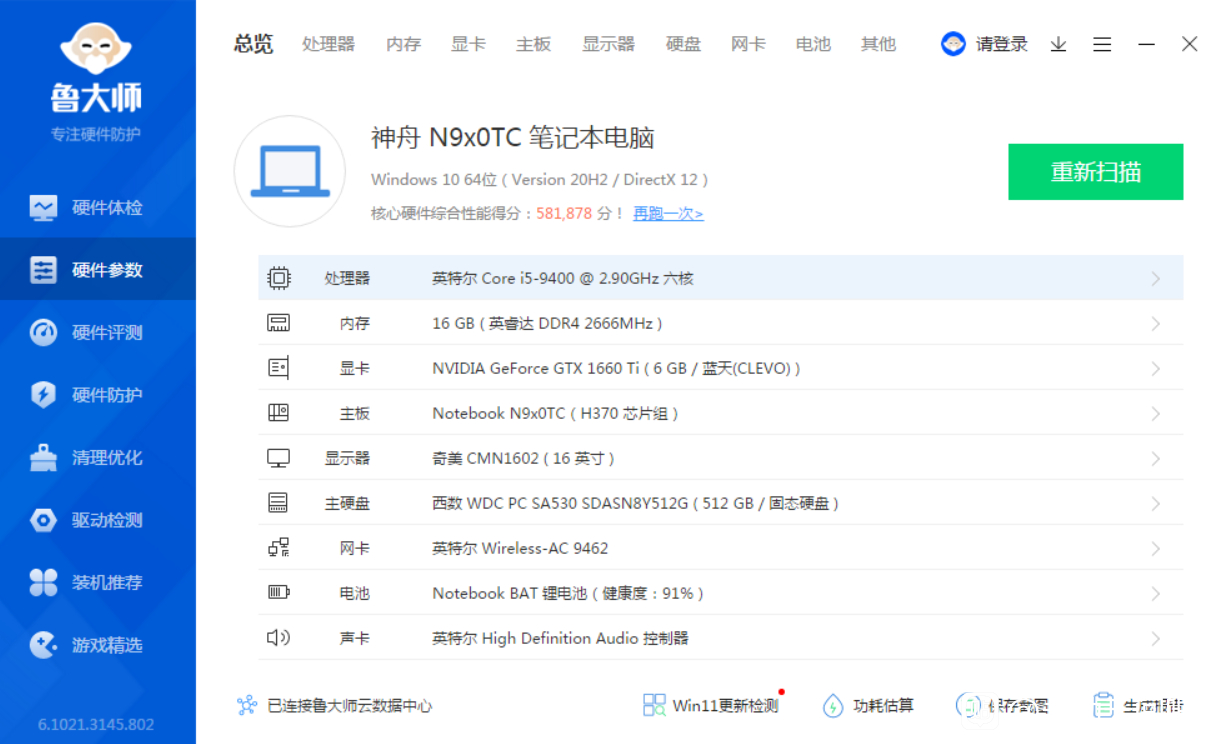Image resolution: width=1215 pixels, height=744 pixels.
Task: Click the 再跑一次 link
Action: click(x=668, y=213)
